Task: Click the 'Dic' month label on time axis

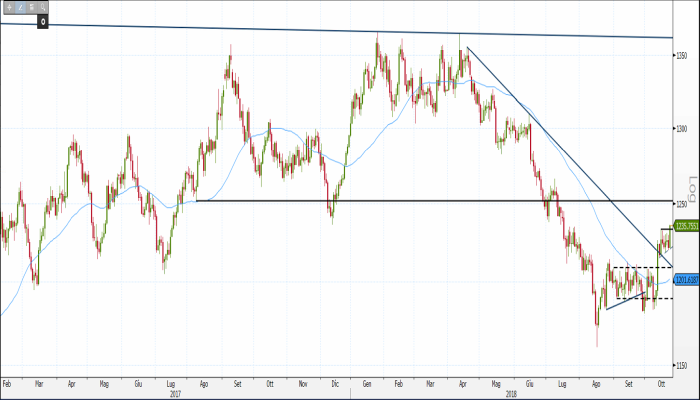Action: click(336, 382)
